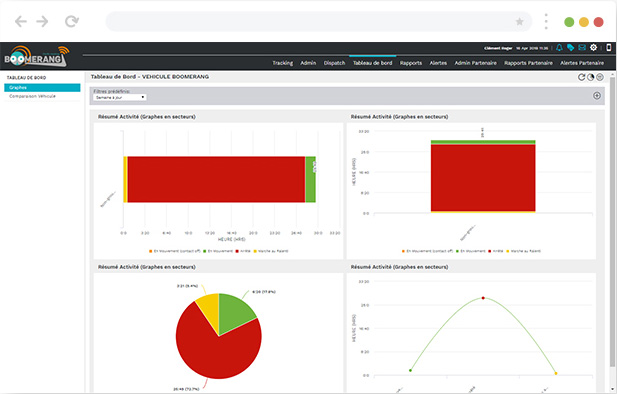This screenshot has width=617, height=394.
Task: Click the red peak point on line chart
Action: click(483, 298)
